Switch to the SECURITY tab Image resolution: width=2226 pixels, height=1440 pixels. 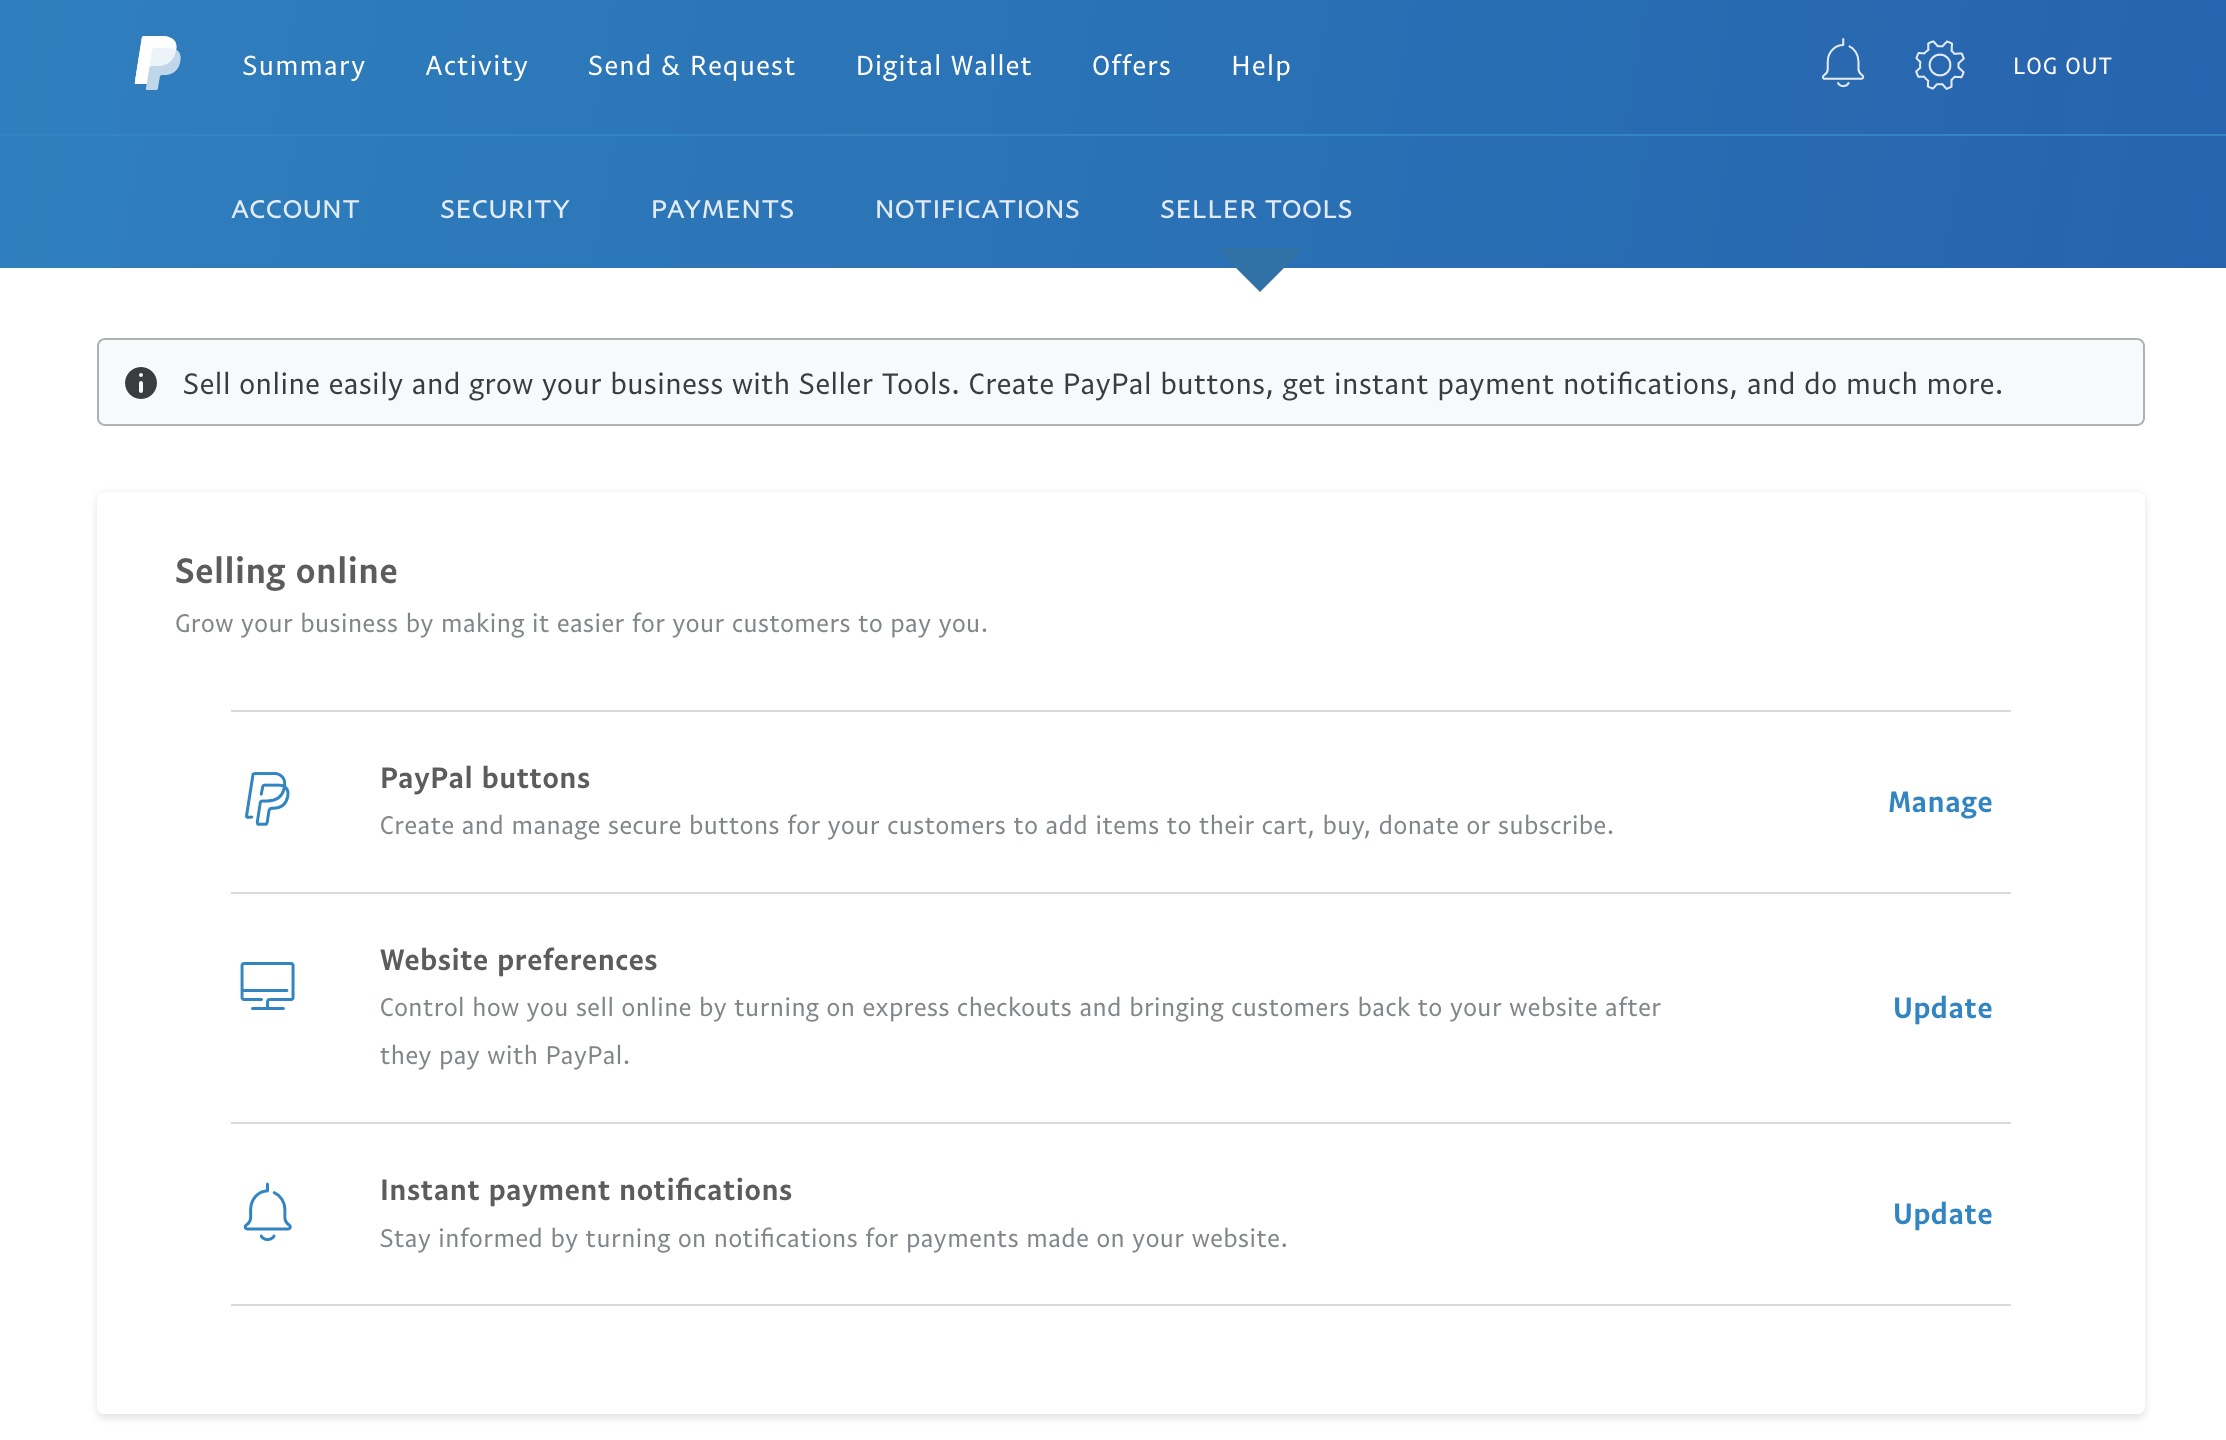point(504,209)
